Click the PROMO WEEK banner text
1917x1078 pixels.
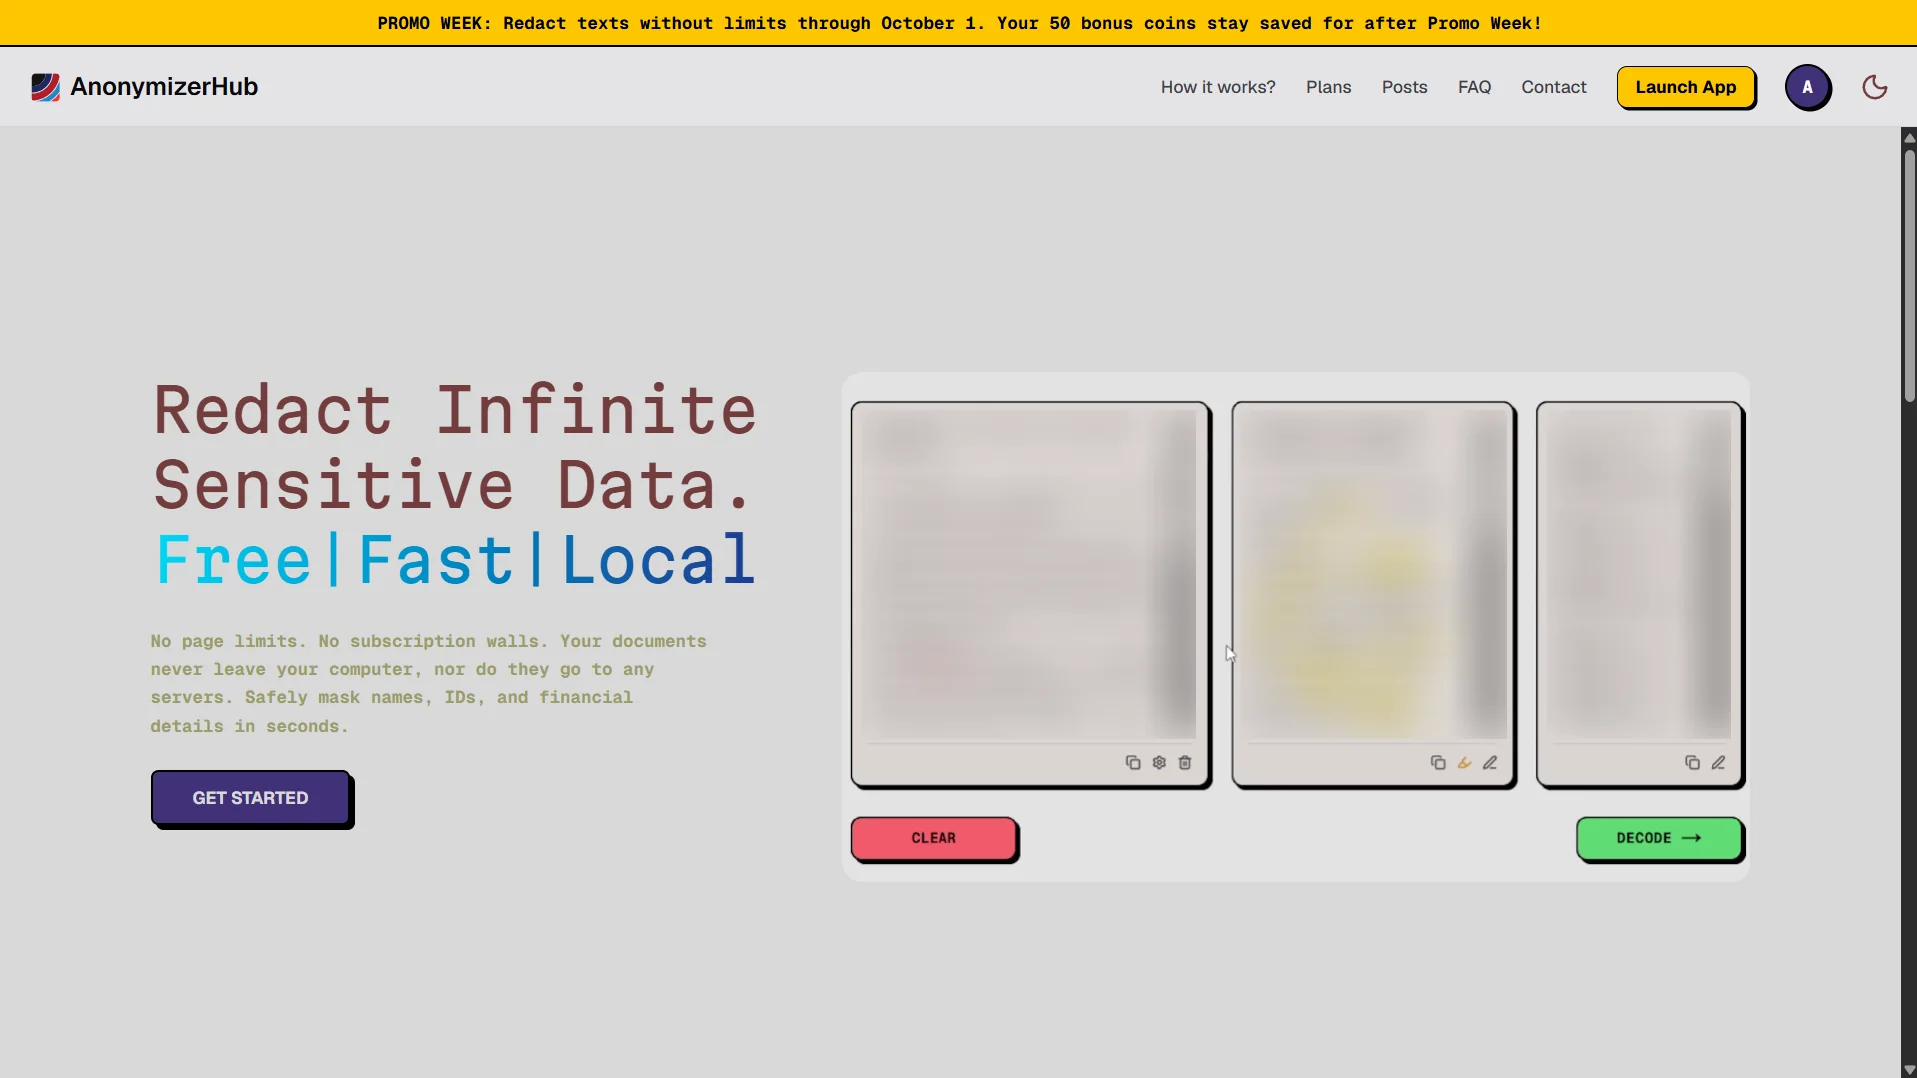(959, 23)
